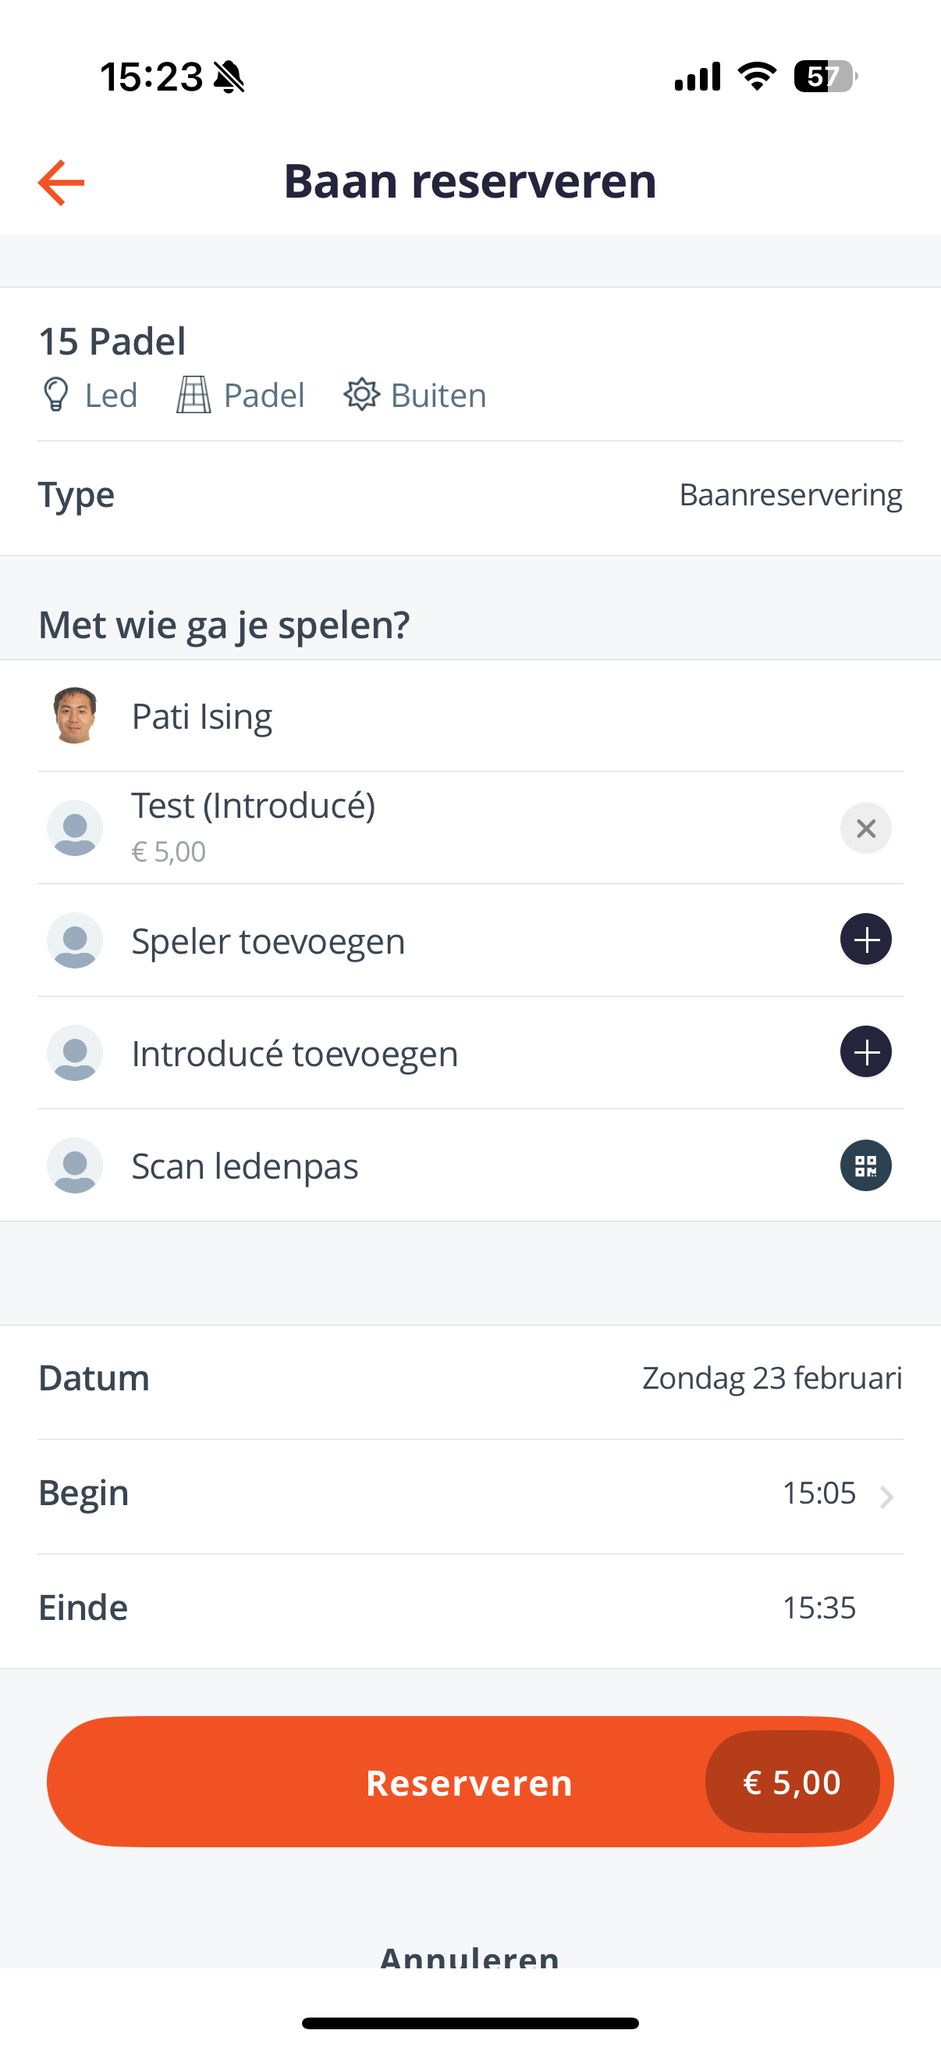This screenshot has height=2048, width=941.
Task: Remove the Test introducé player
Action: point(865,828)
